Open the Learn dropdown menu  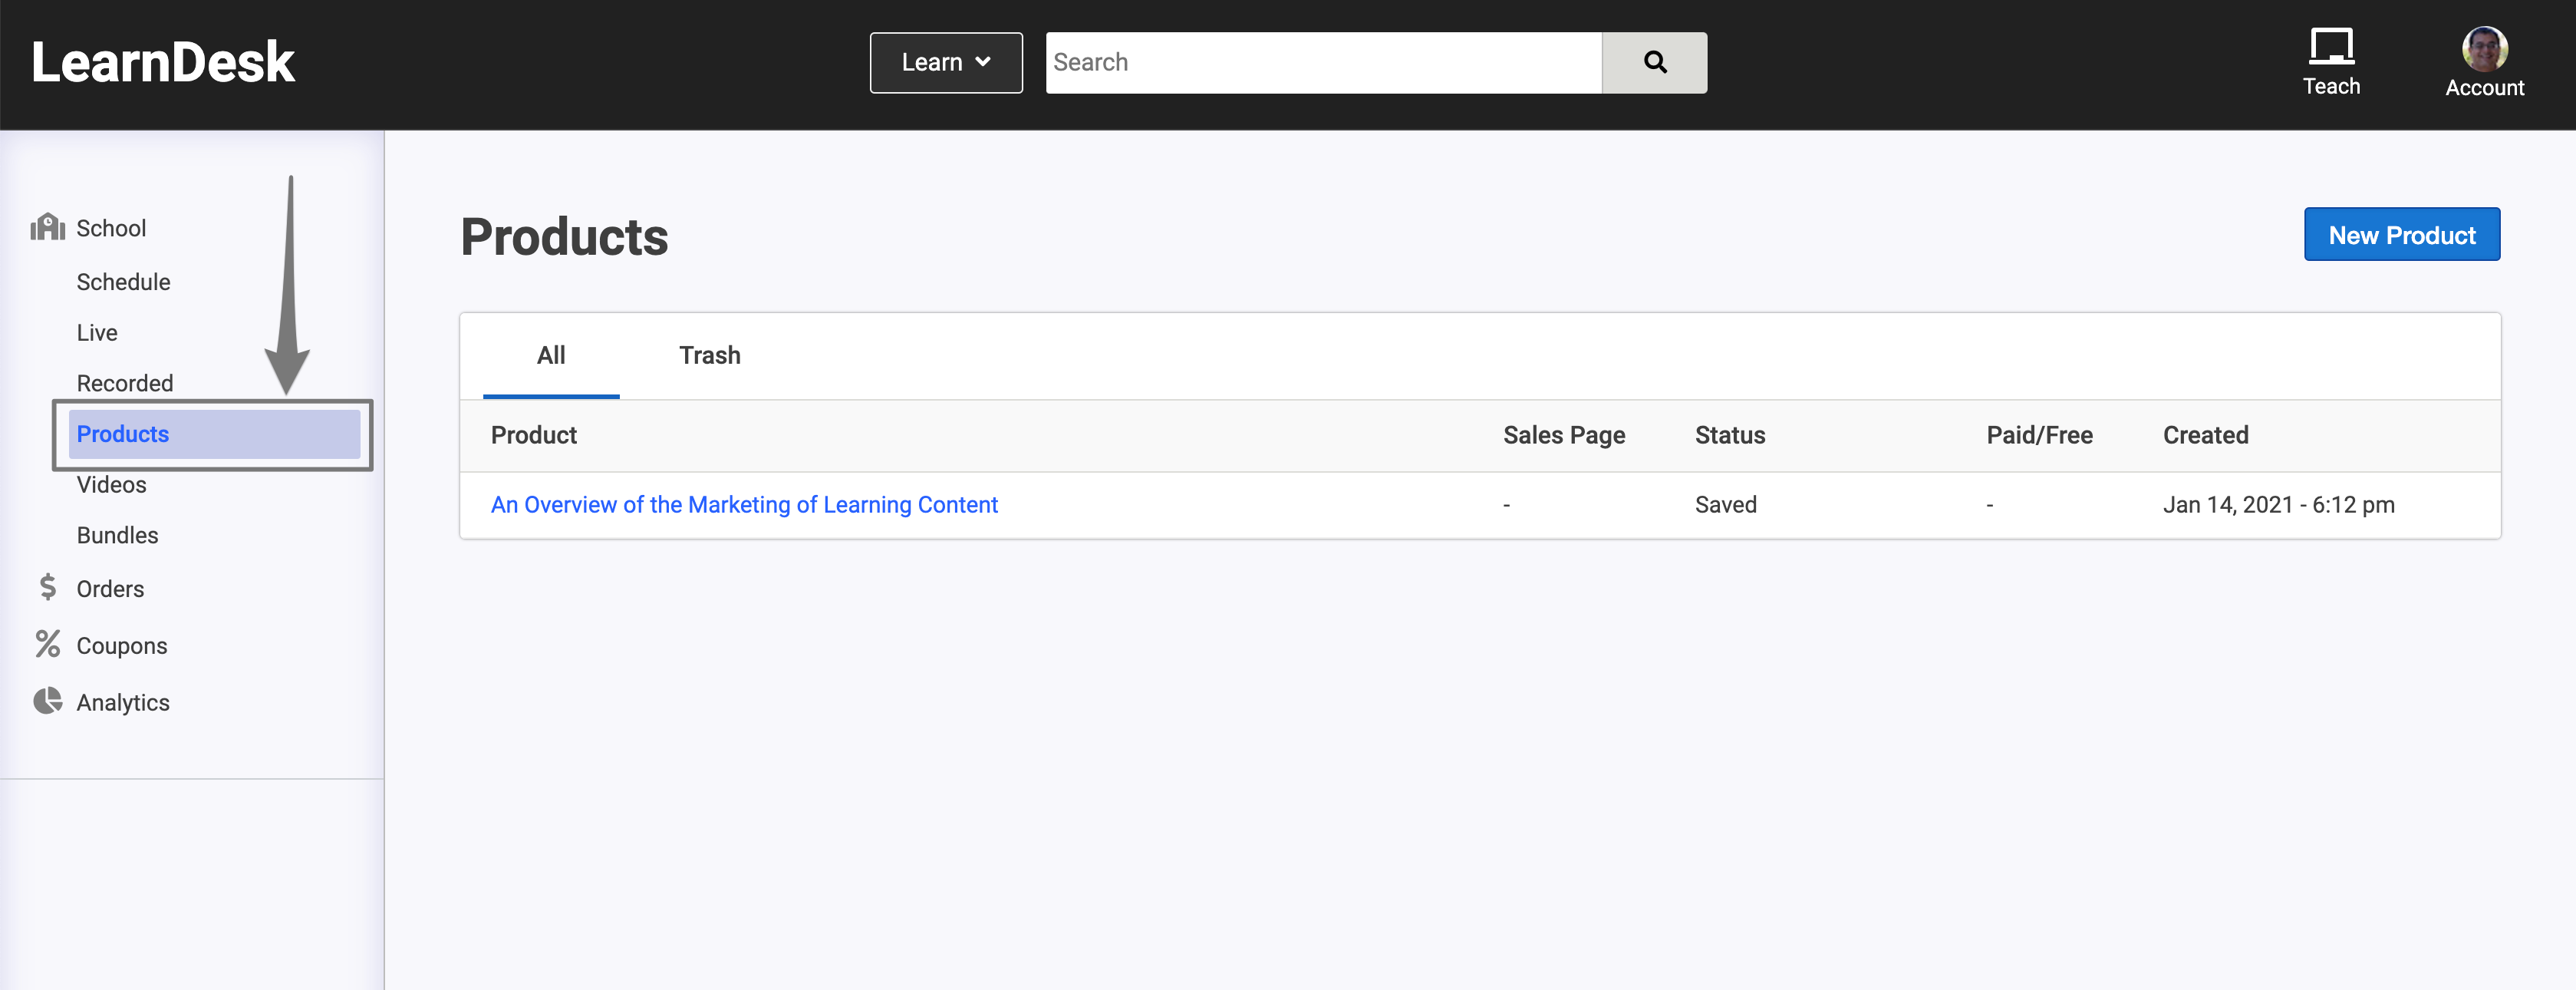point(946,62)
